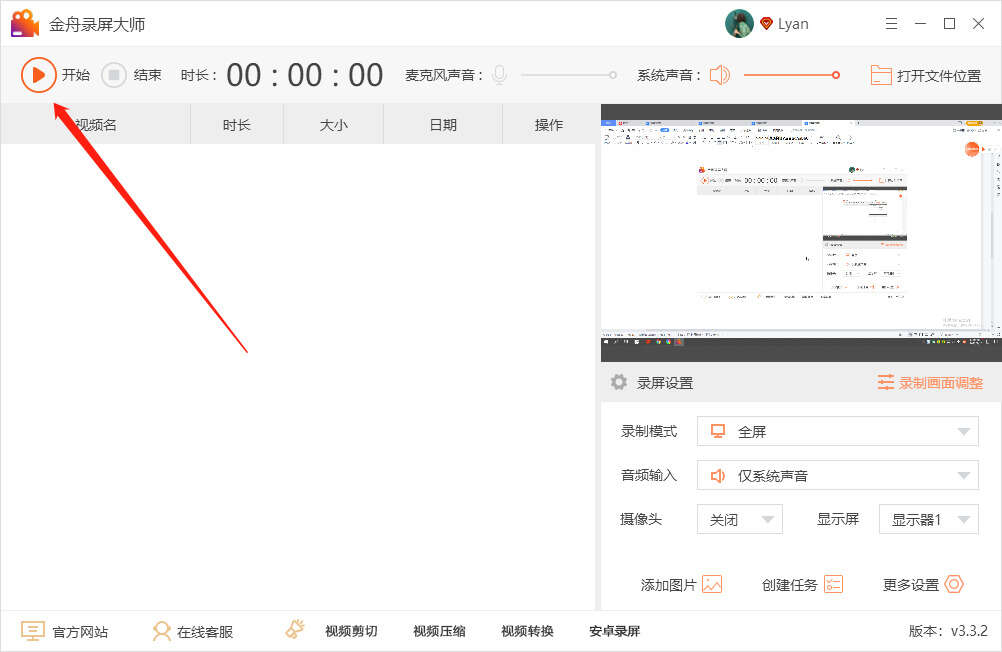Start recording with the orange play button

coord(38,75)
